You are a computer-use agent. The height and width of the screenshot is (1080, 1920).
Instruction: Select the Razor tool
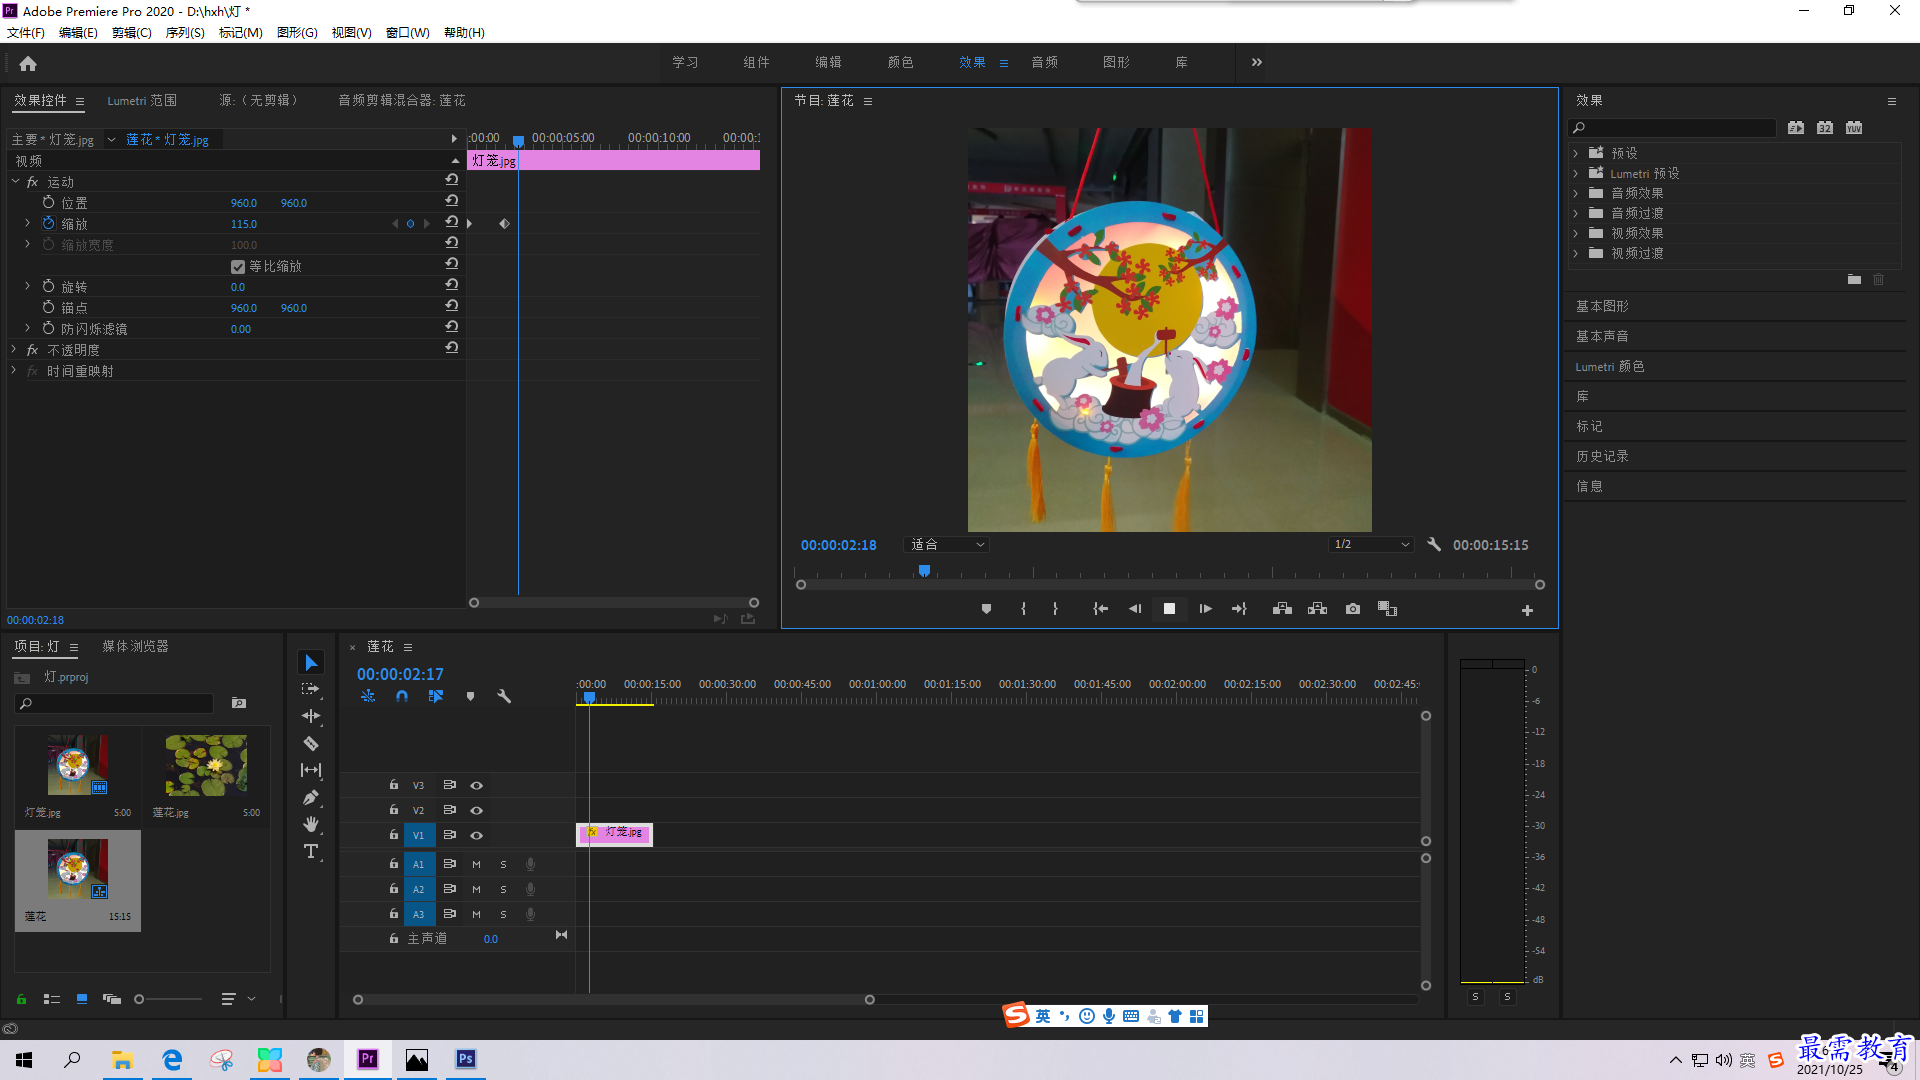pyautogui.click(x=311, y=743)
